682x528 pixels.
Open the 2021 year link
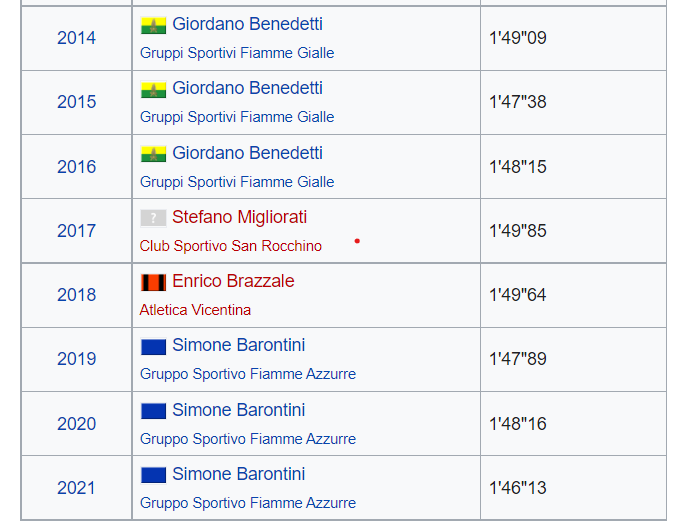(x=76, y=488)
